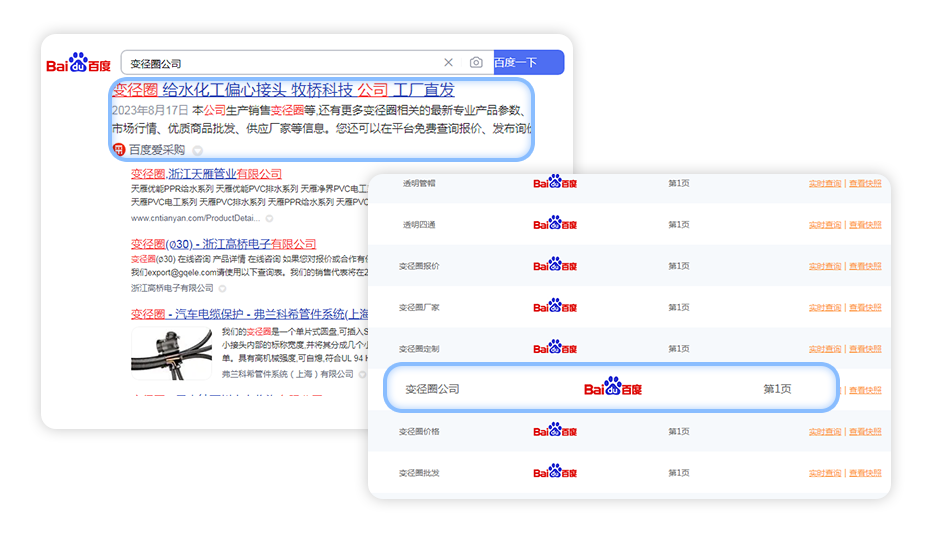
Task: Click 第1页 in the 变径圈批发 row
Action: pos(678,473)
